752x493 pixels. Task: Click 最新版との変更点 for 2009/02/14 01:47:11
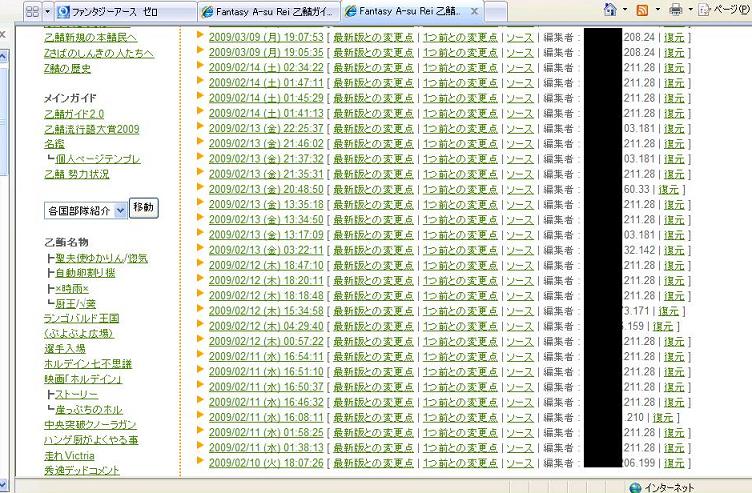[x=373, y=83]
